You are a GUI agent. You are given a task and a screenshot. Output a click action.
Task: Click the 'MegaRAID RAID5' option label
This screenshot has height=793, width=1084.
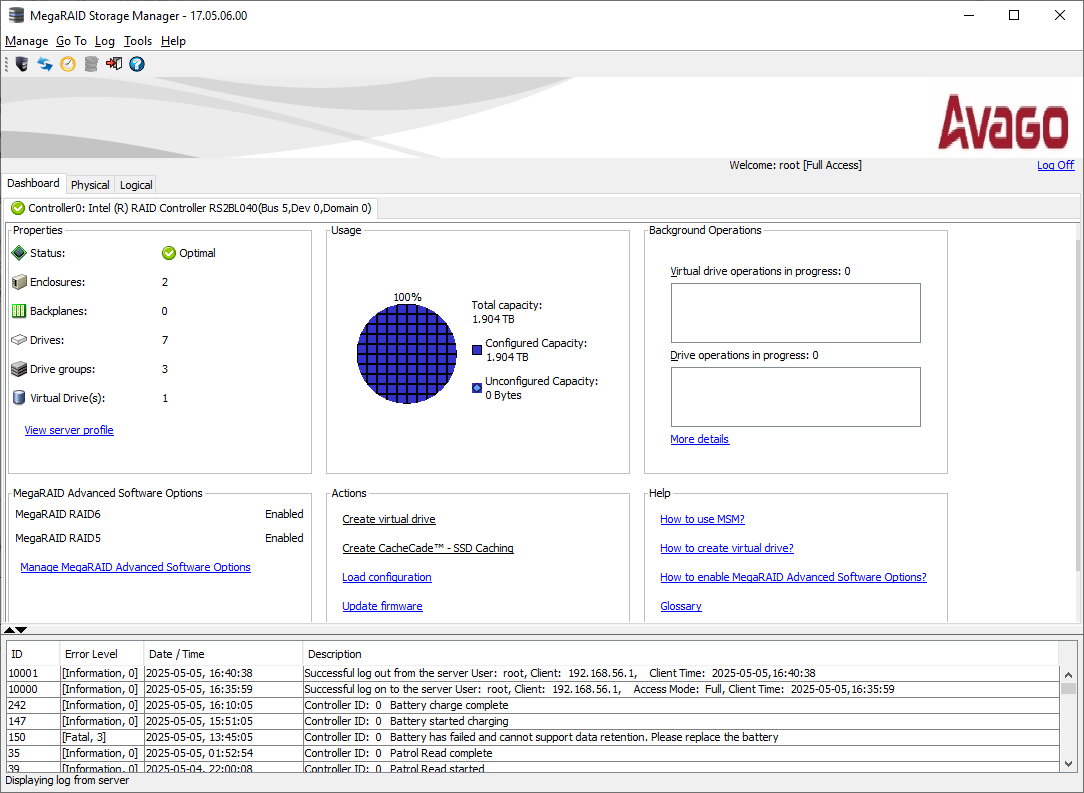(x=58, y=538)
